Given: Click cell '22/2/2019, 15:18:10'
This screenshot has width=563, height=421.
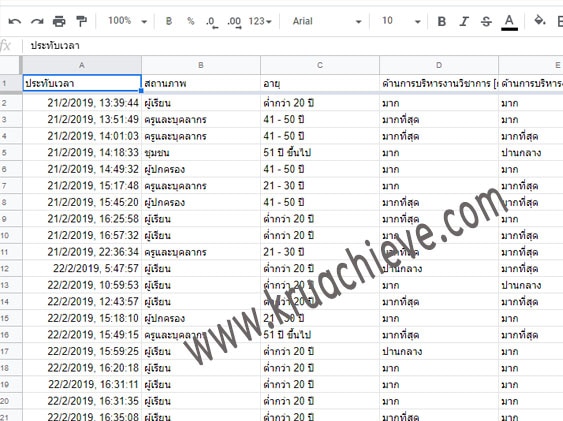Looking at the screenshot, I should (82, 318).
